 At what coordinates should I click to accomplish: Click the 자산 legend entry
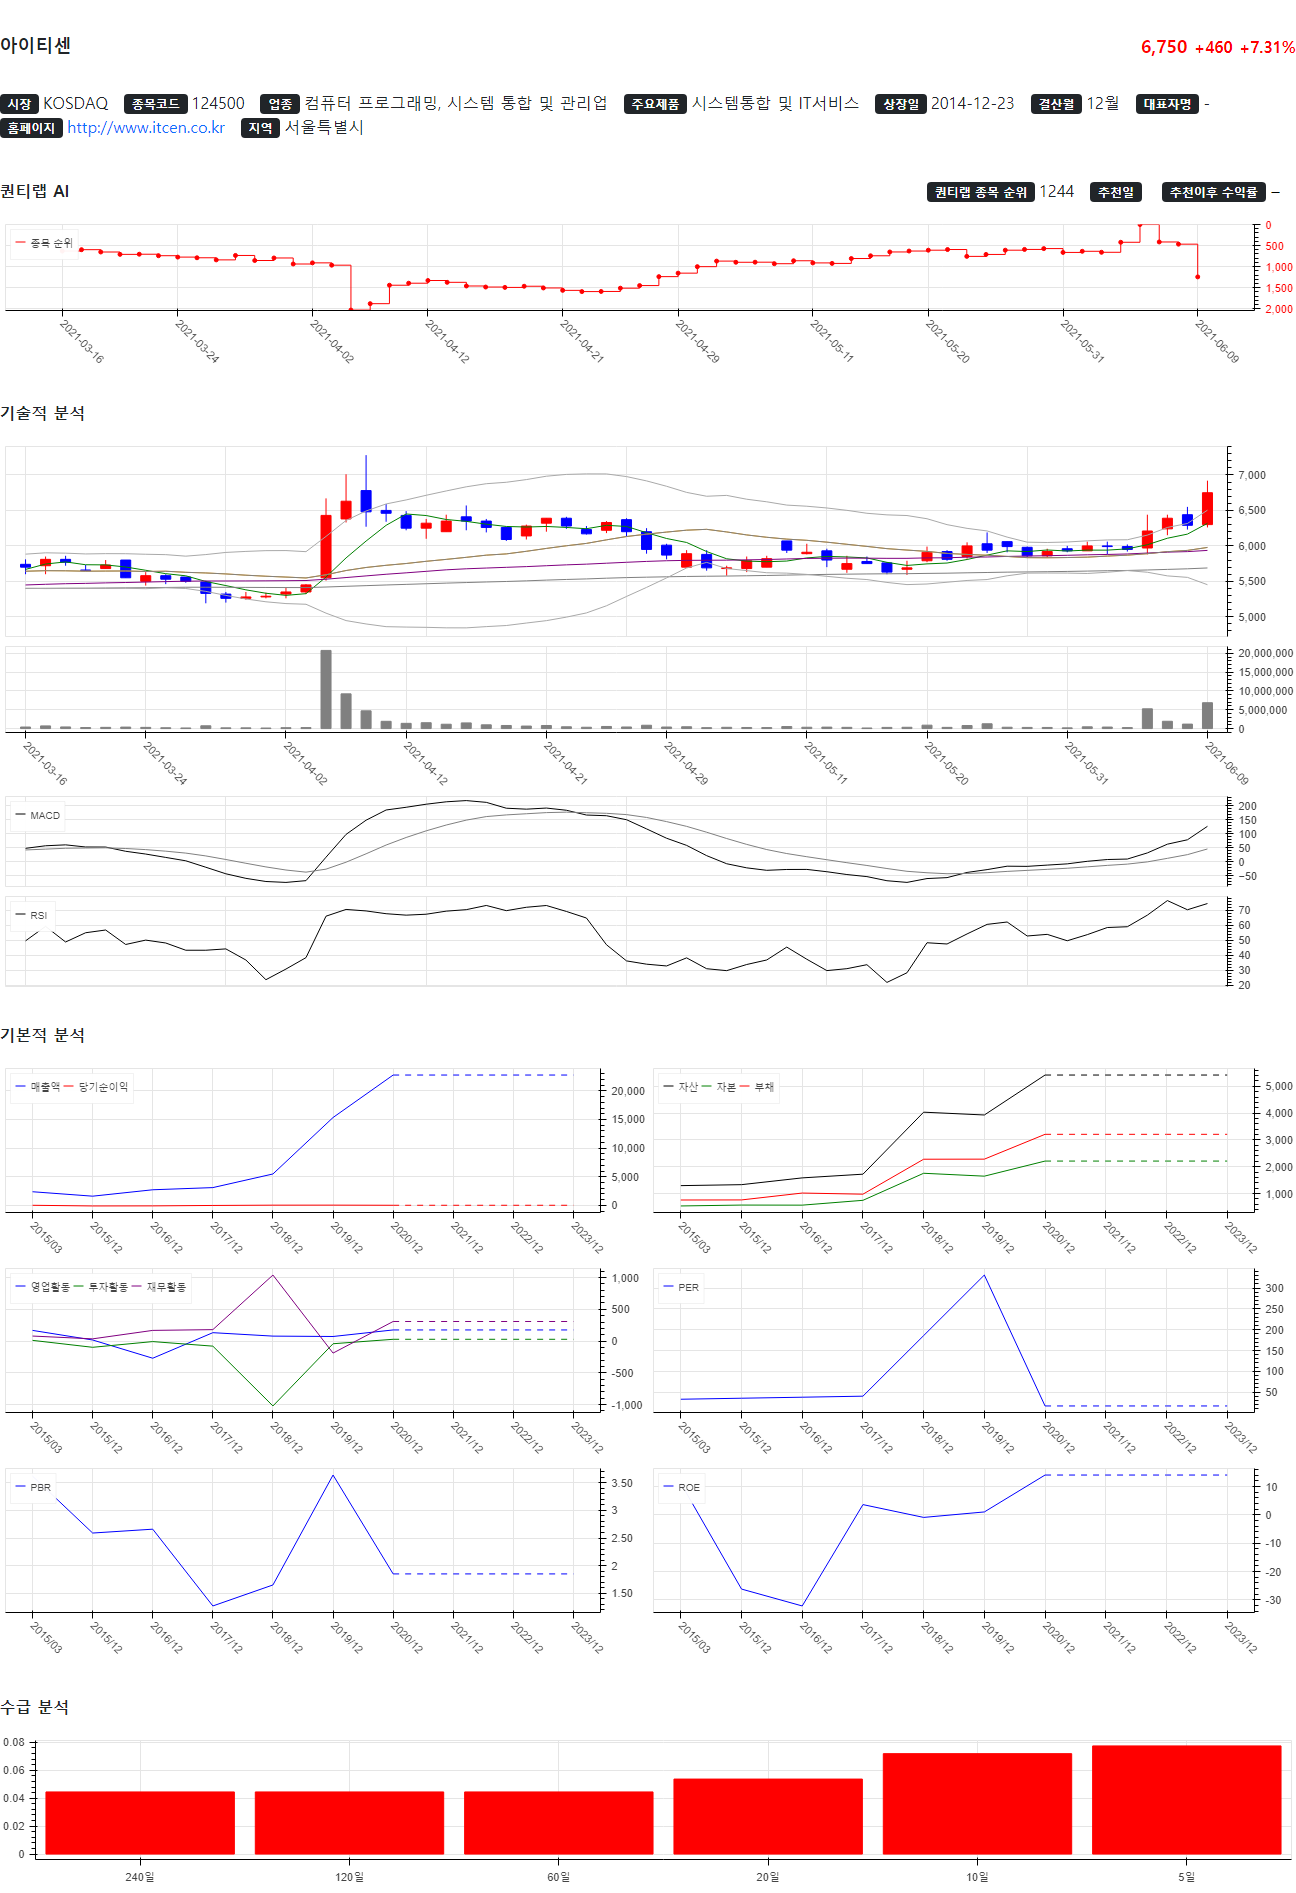click(x=681, y=1087)
